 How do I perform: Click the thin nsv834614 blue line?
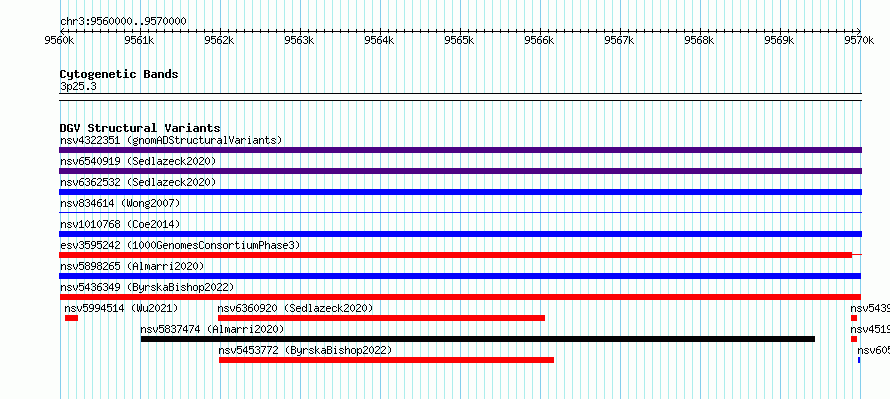[x=460, y=212]
